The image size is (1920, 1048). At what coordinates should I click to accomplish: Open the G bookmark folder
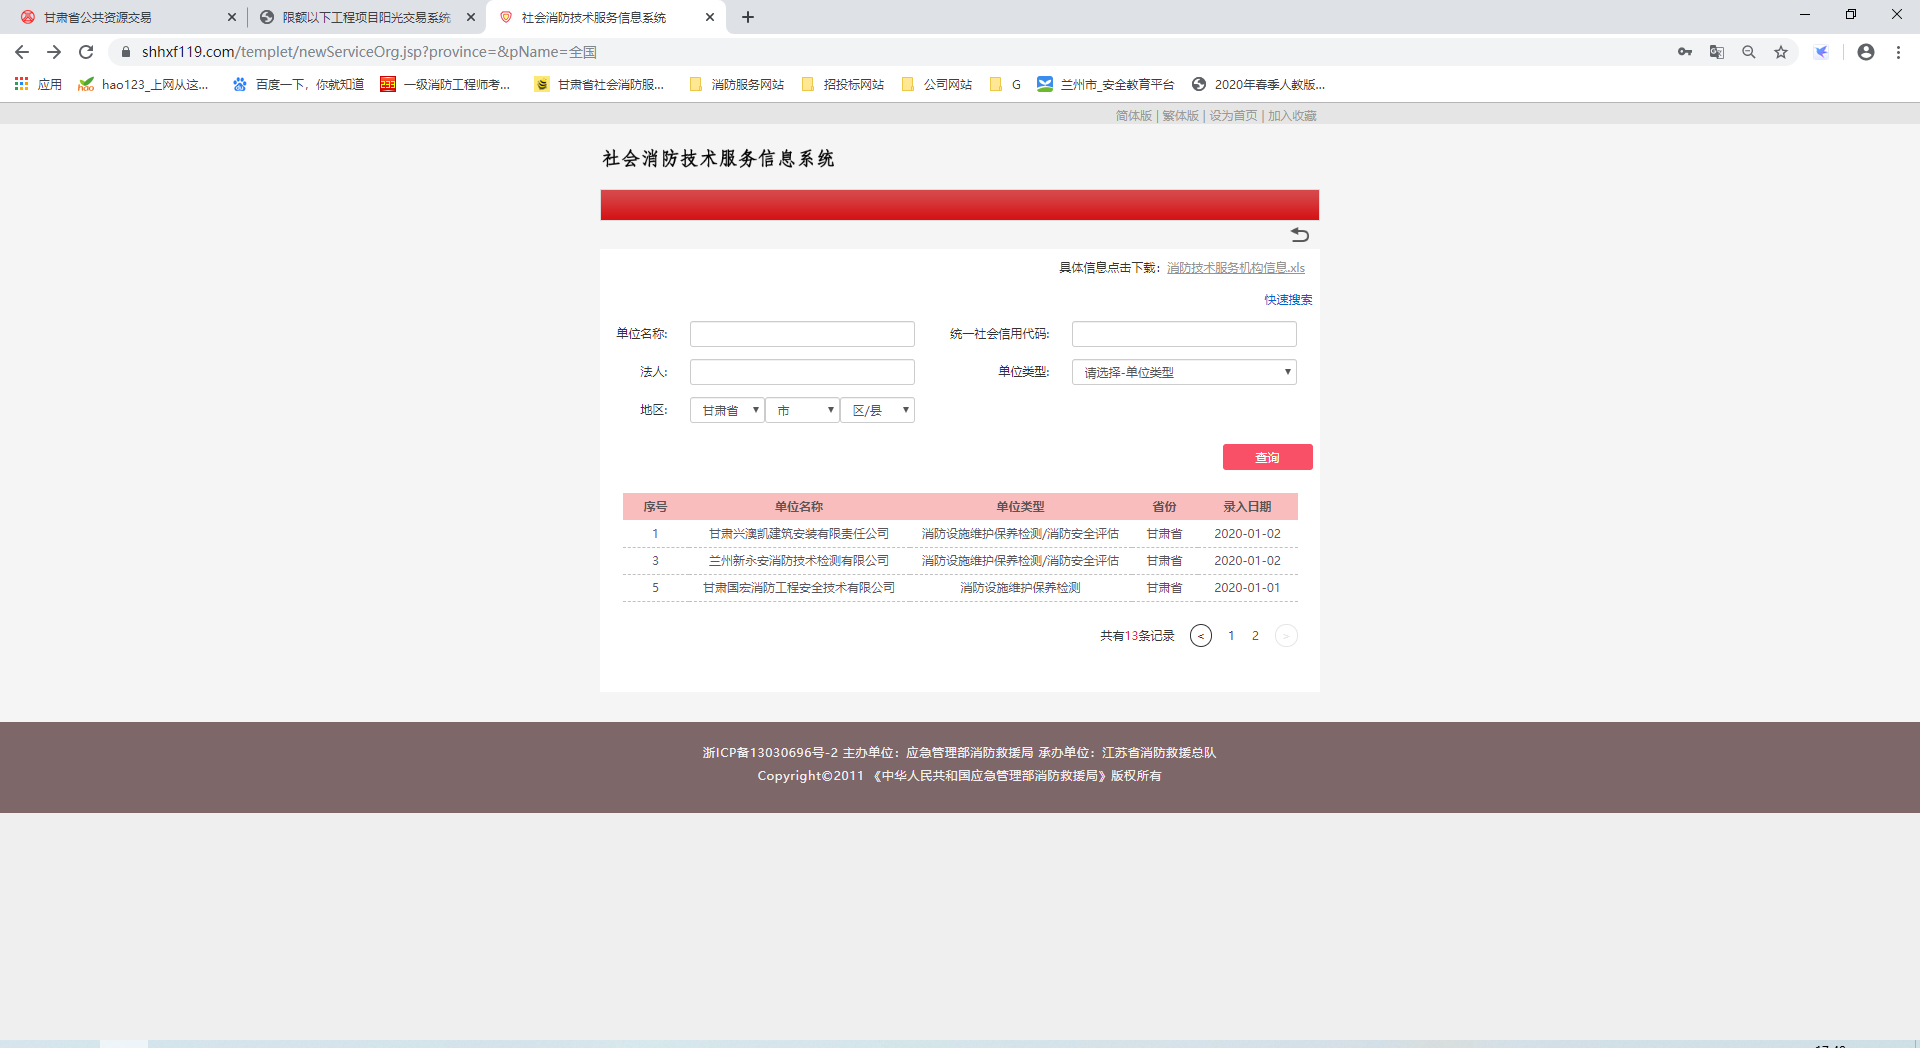pos(1005,84)
